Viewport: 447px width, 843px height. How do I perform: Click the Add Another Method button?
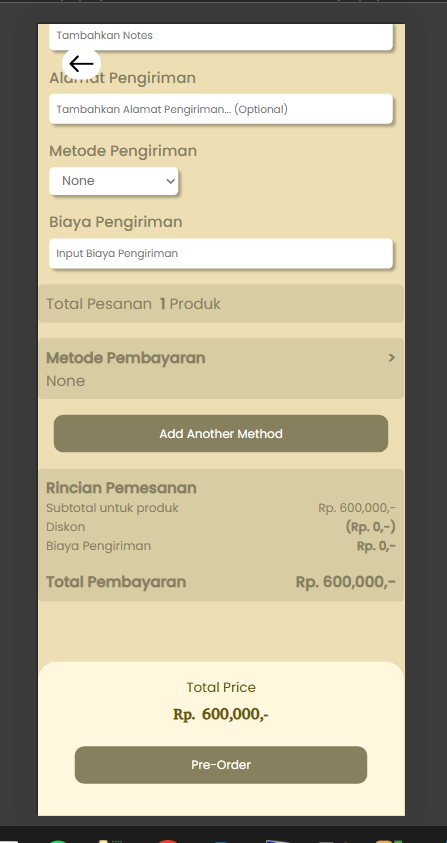click(221, 433)
